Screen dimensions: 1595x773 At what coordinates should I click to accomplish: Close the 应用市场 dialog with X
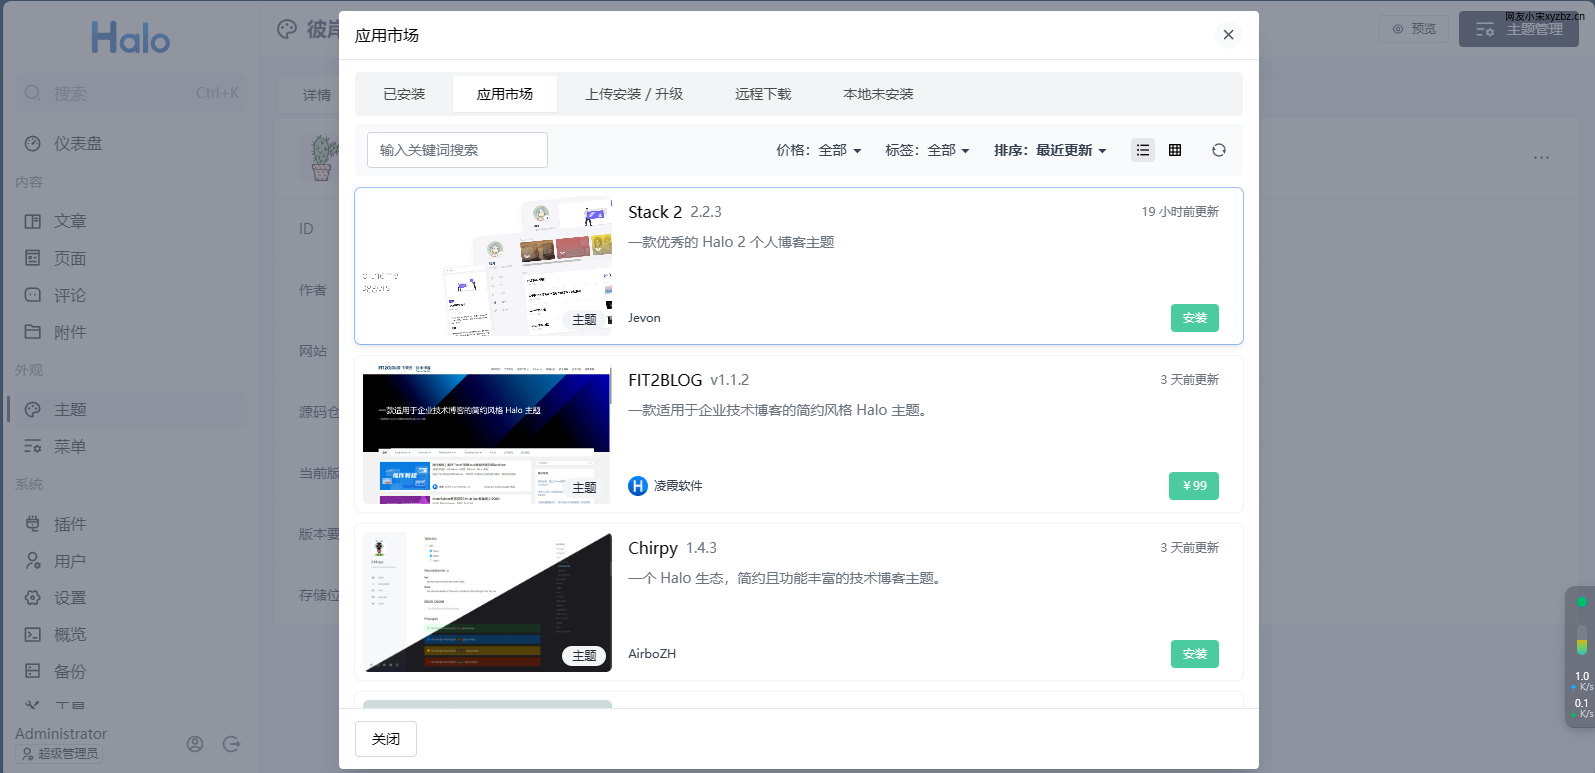point(1228,35)
